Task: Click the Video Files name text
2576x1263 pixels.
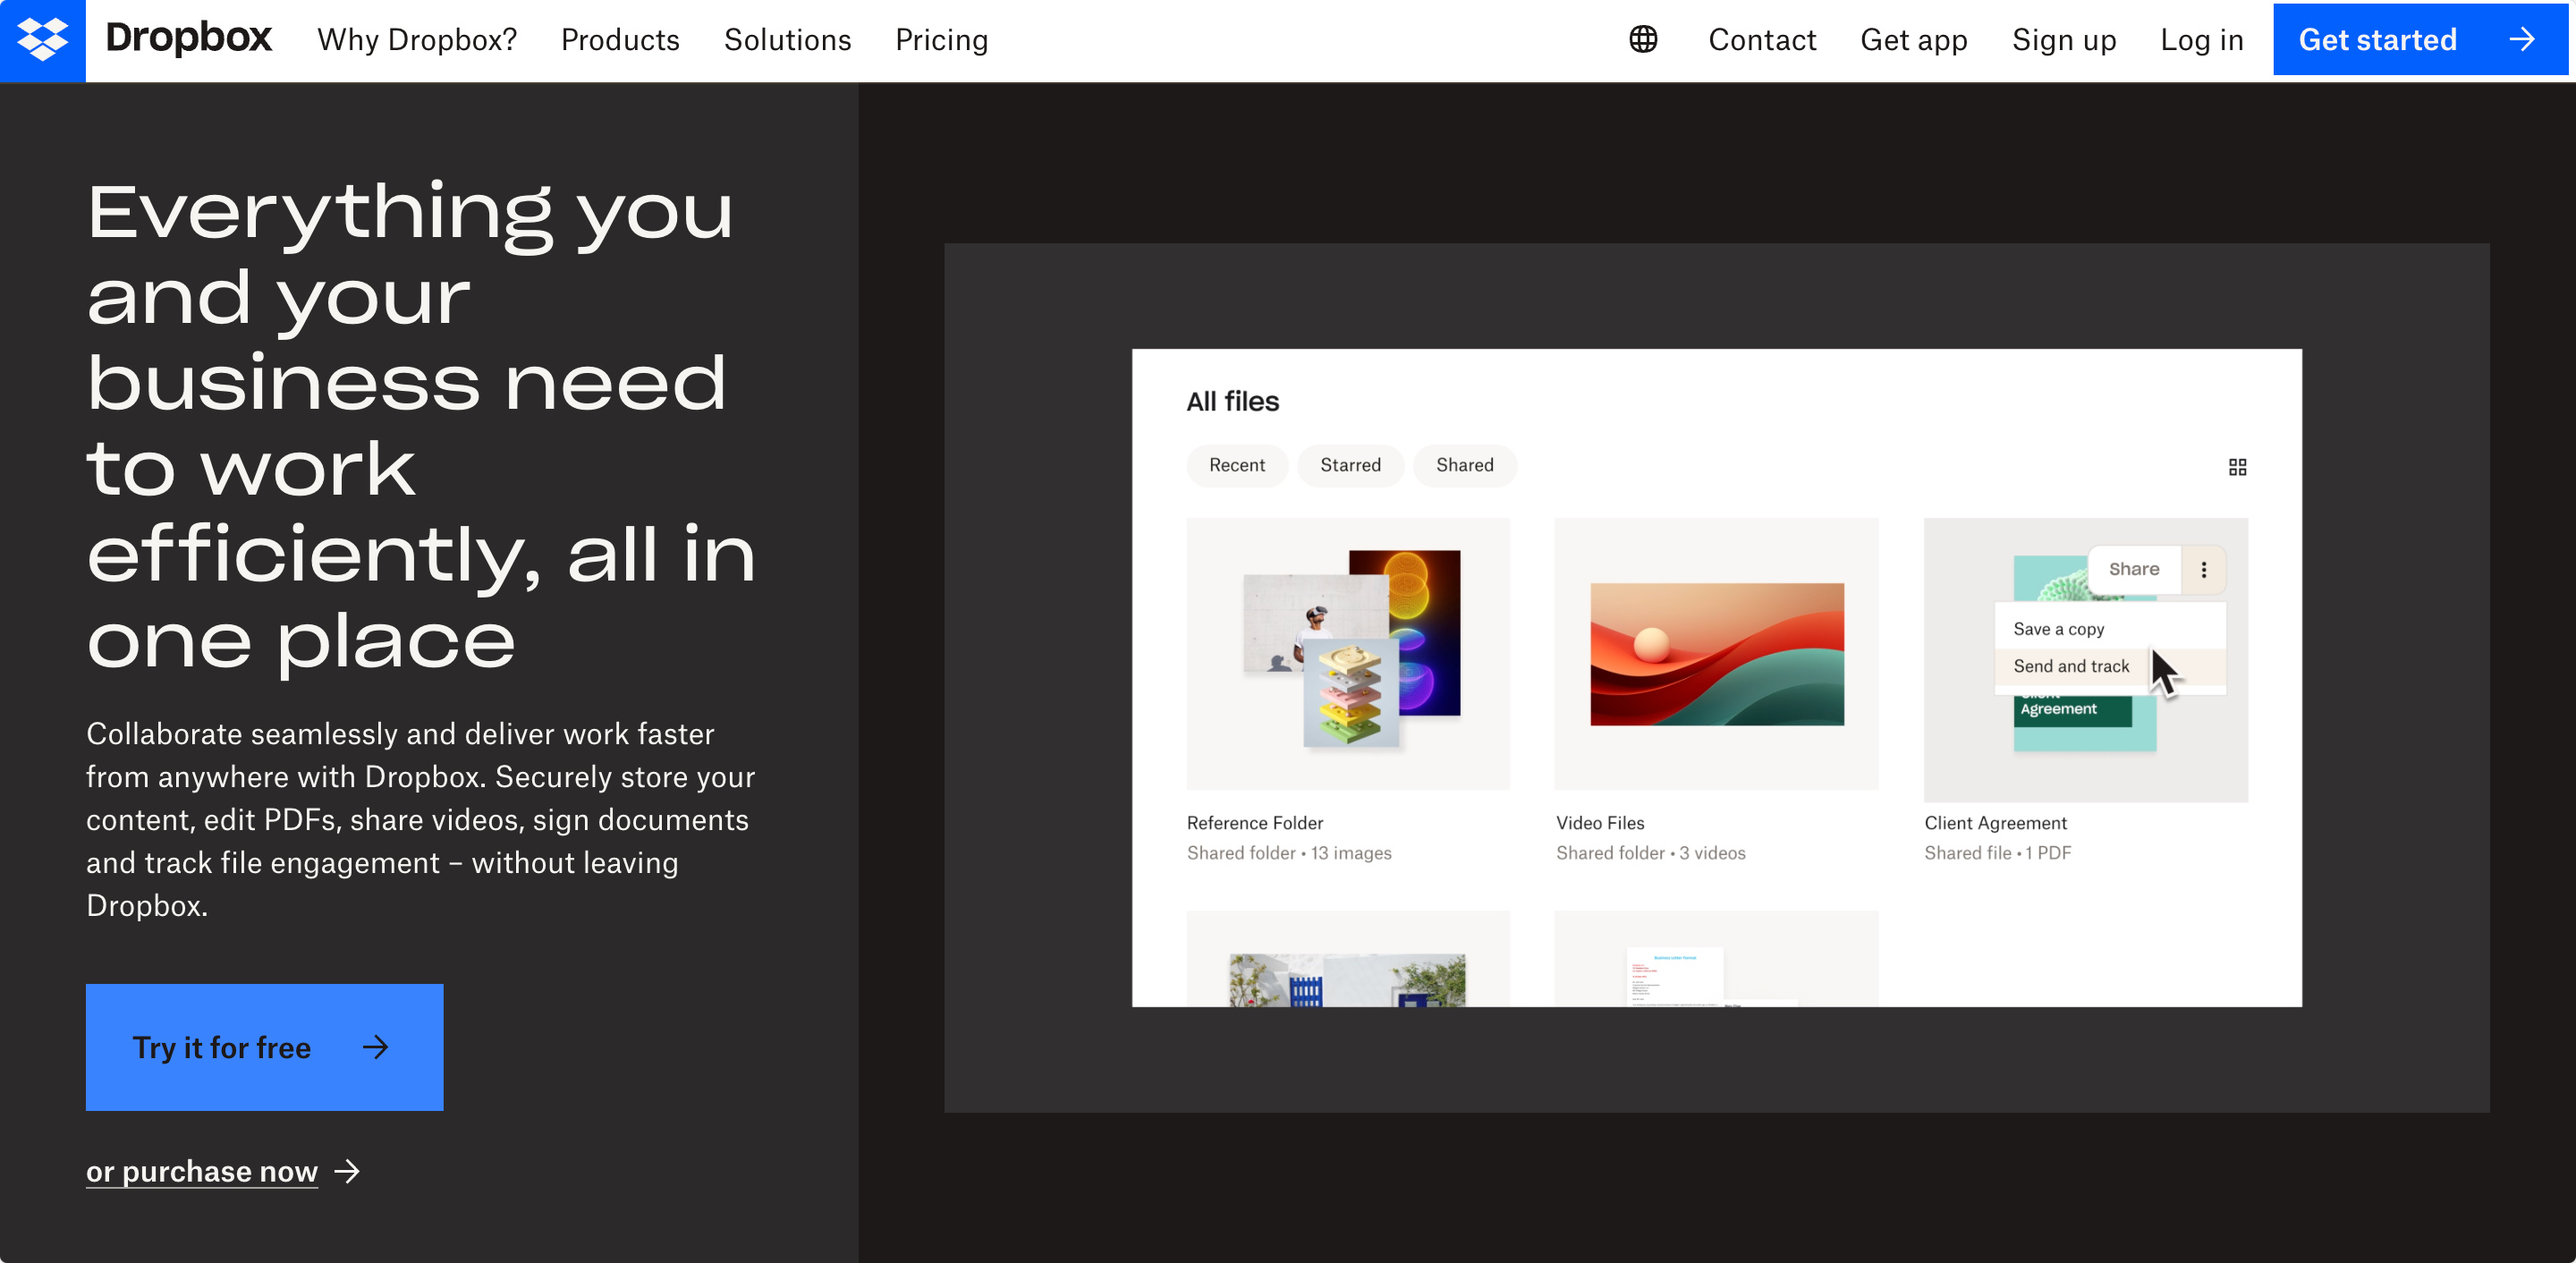Action: pos(1599,823)
